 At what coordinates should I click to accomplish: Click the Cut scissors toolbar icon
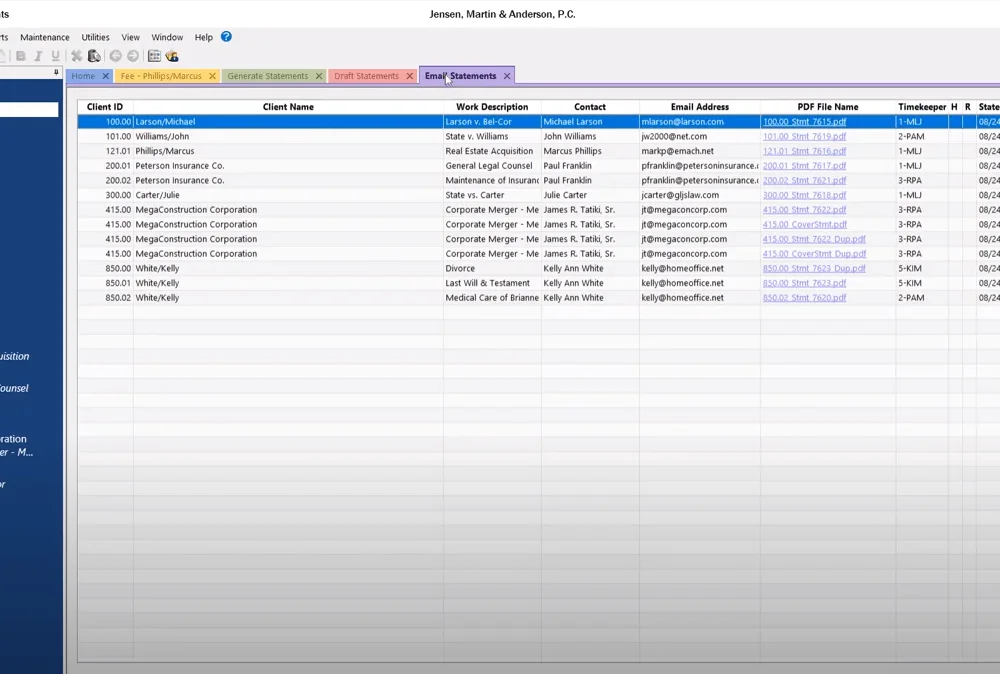77,56
